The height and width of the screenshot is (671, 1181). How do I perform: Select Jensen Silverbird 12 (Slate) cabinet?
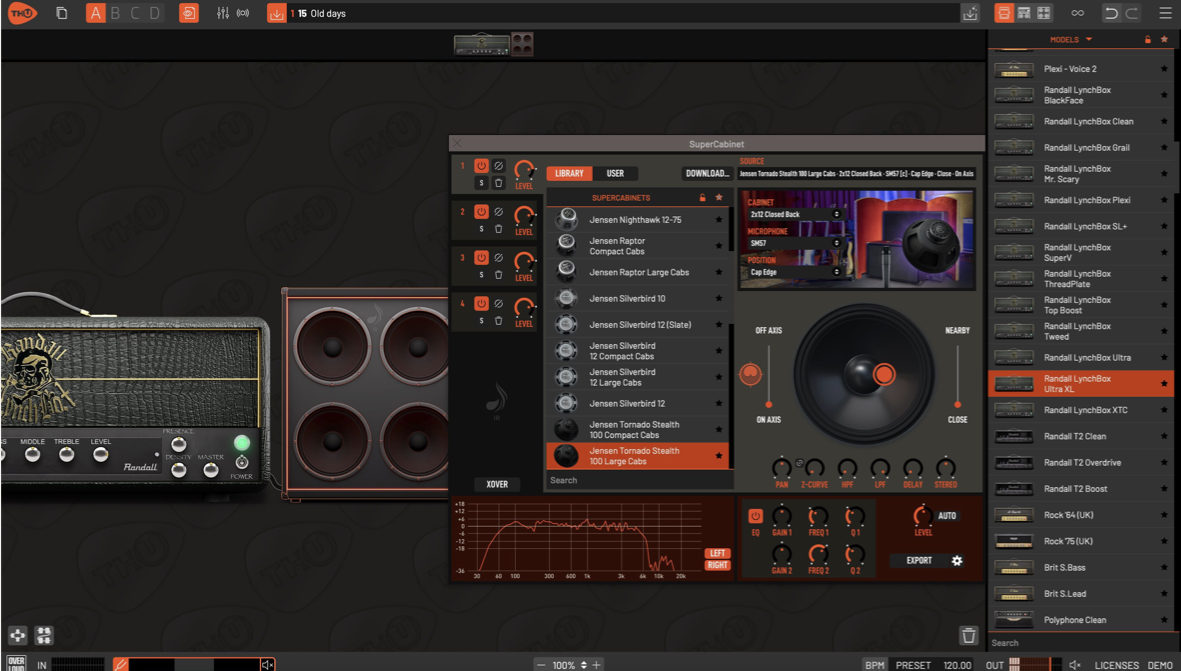coord(637,325)
